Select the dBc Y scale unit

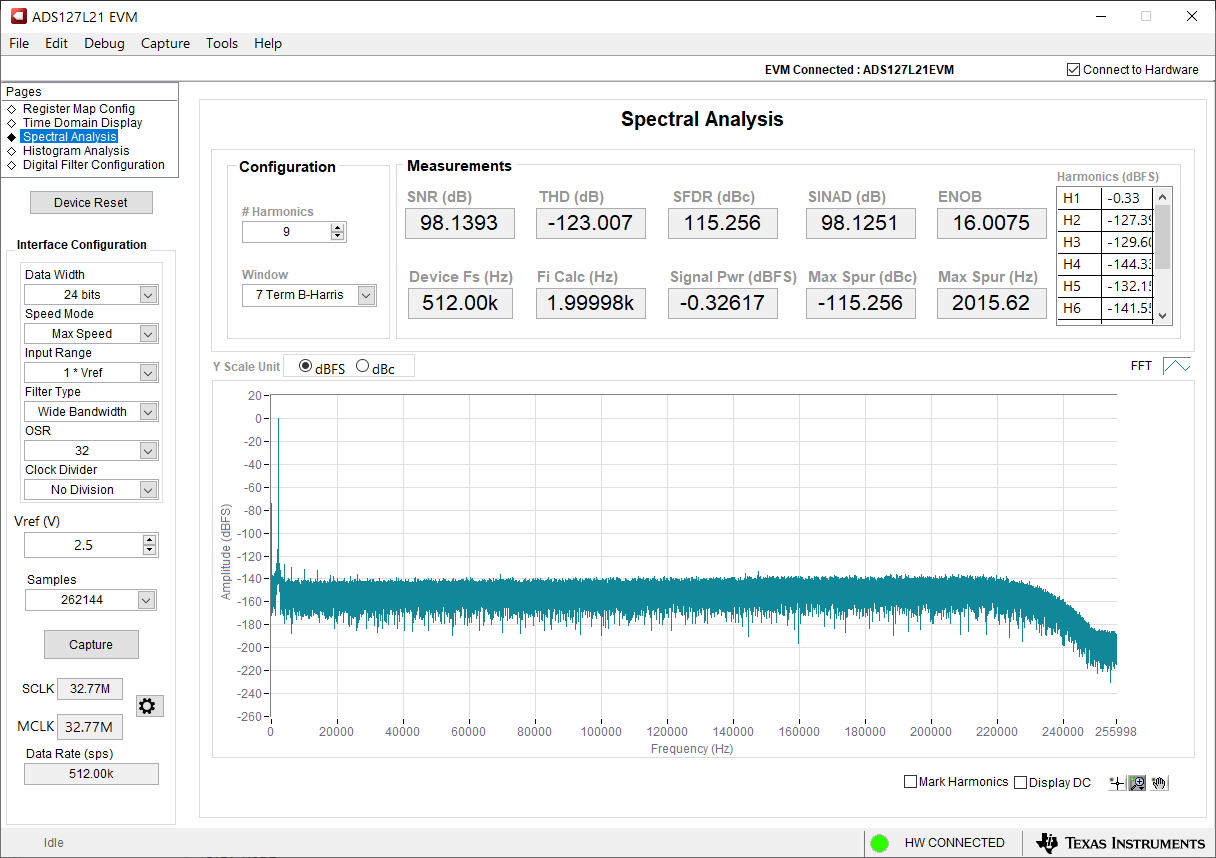(x=363, y=367)
